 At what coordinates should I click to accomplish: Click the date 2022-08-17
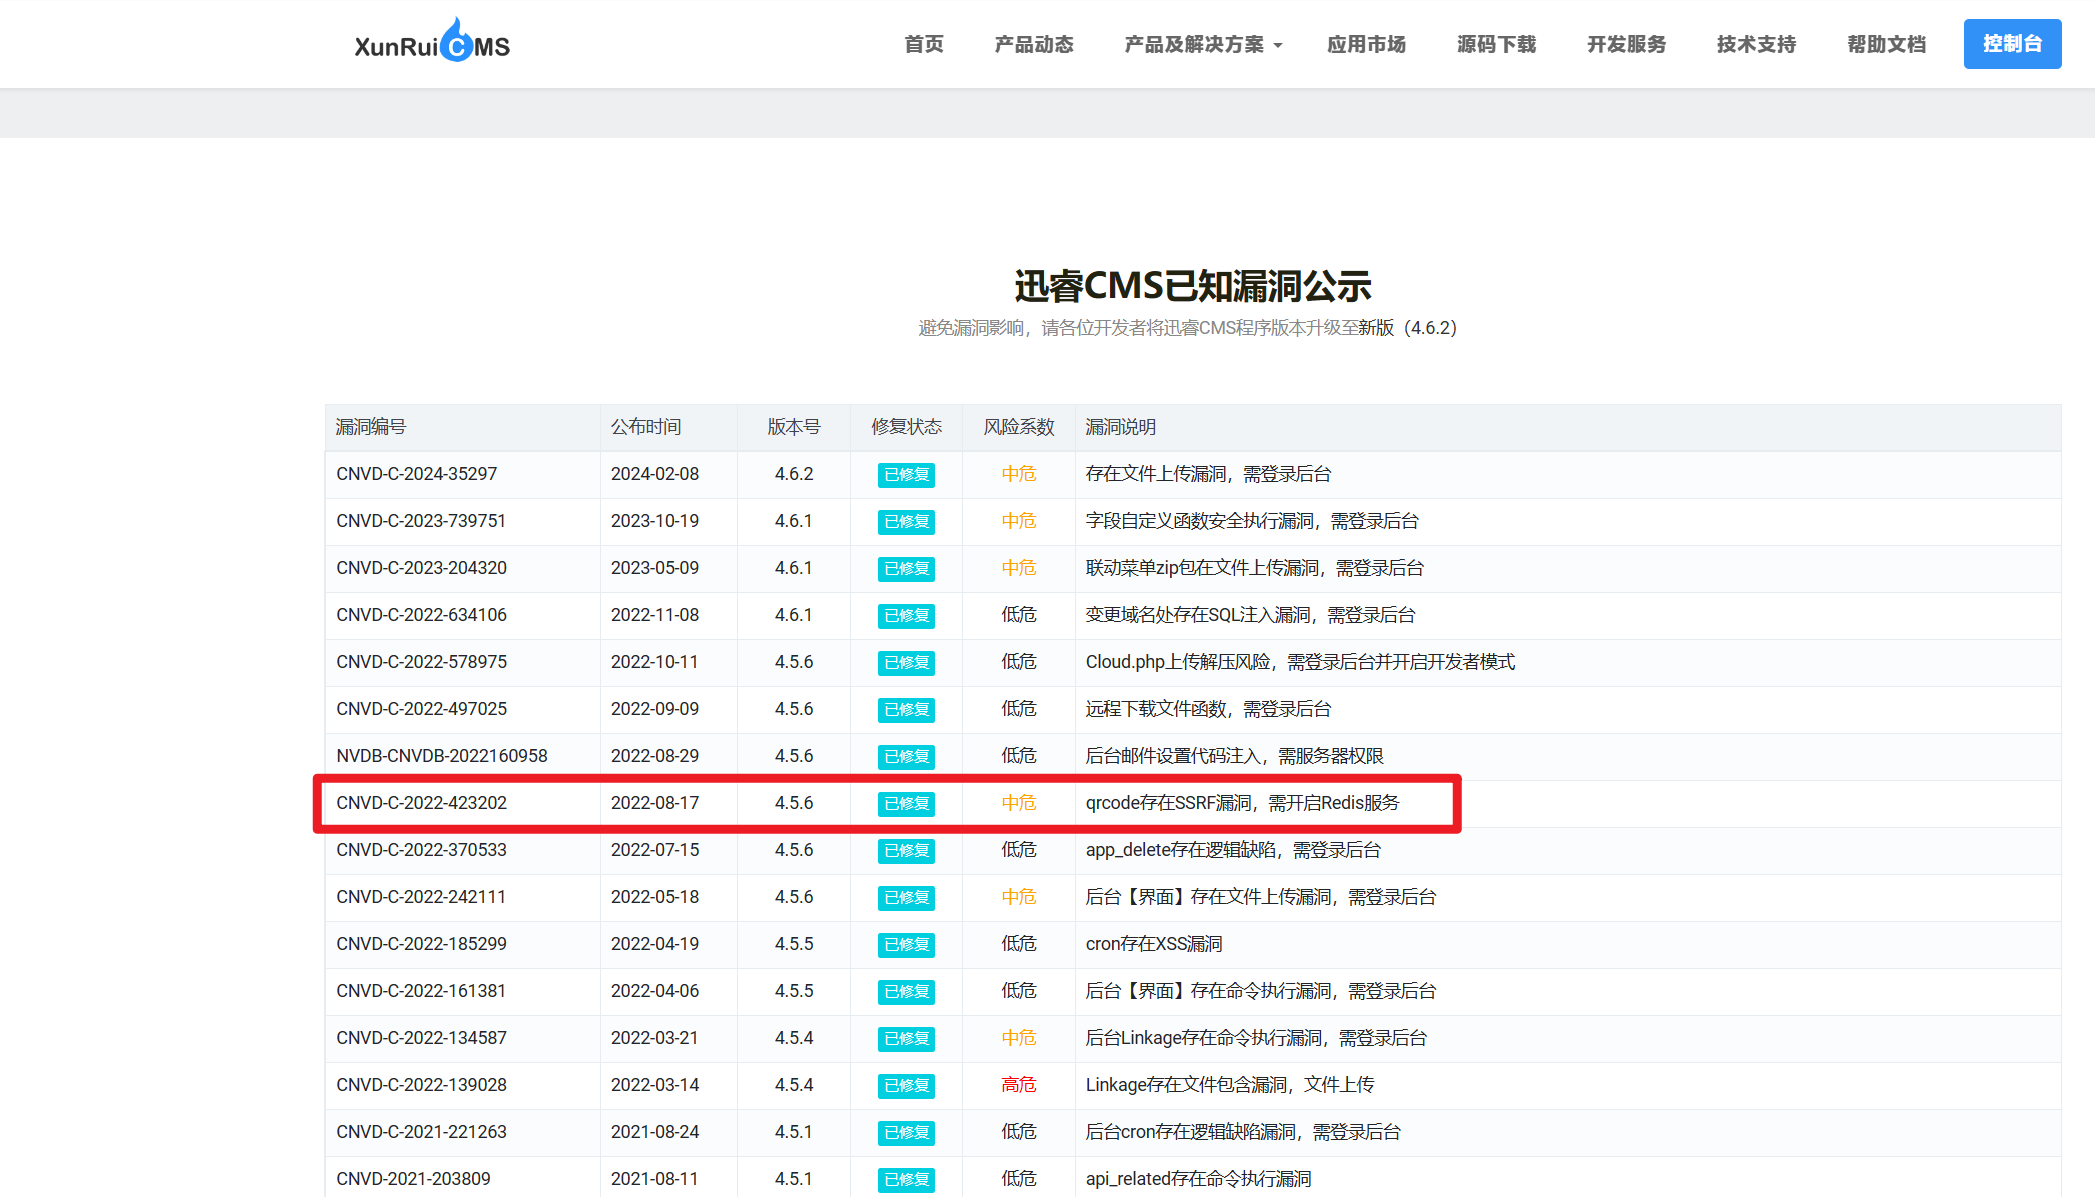[x=655, y=803]
